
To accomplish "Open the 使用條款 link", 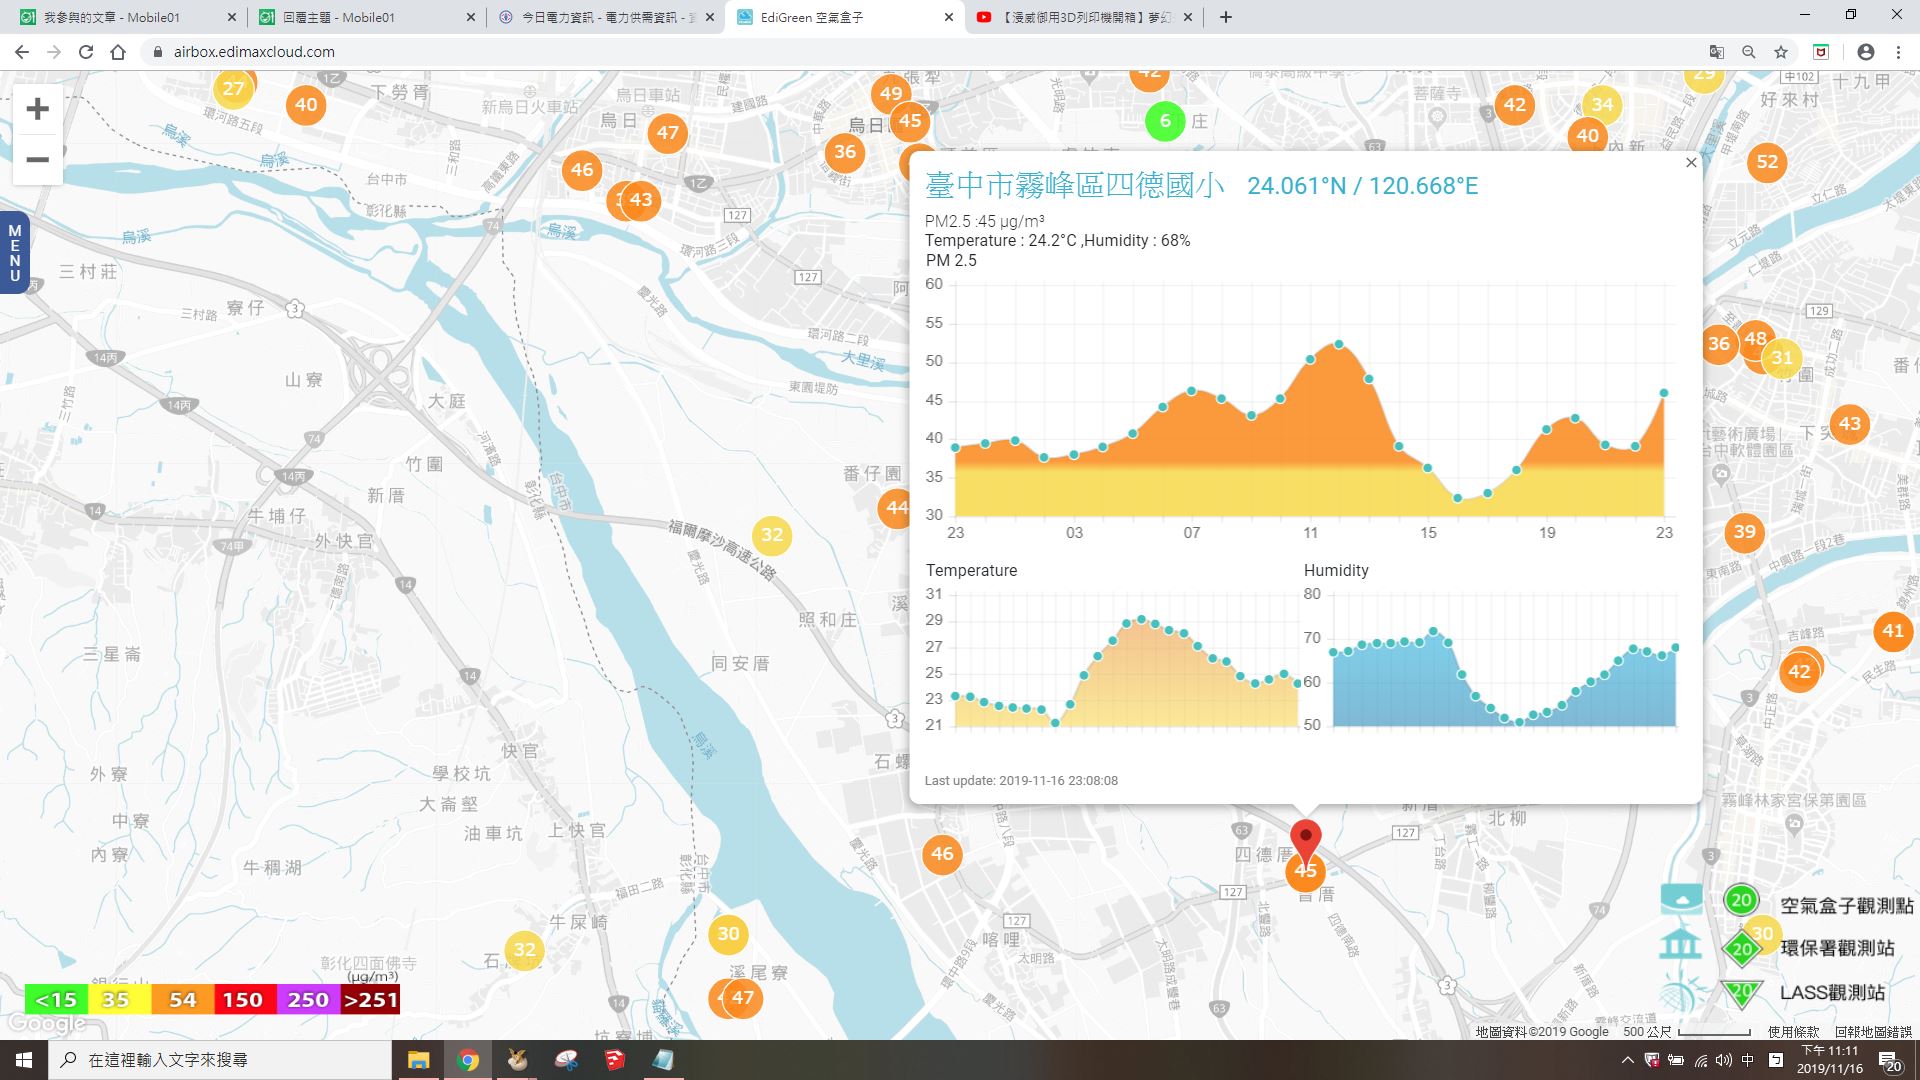I will pyautogui.click(x=1793, y=1031).
